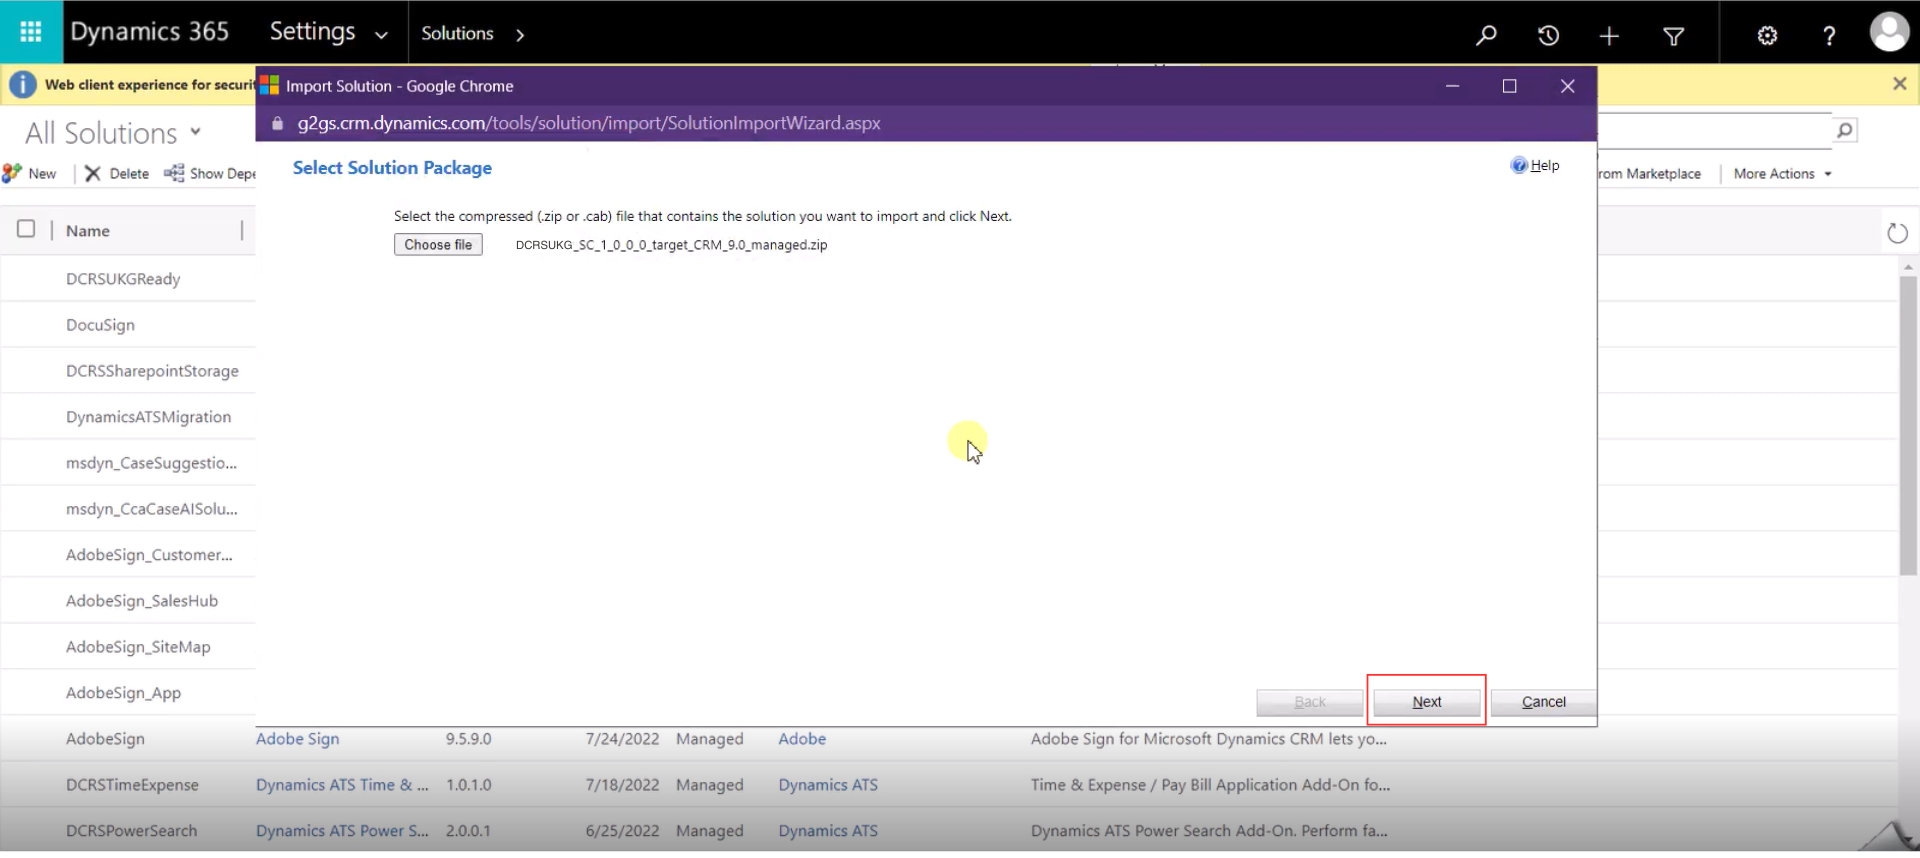Click the info icon in notification banner
The width and height of the screenshot is (1920, 858).
[x=23, y=85]
